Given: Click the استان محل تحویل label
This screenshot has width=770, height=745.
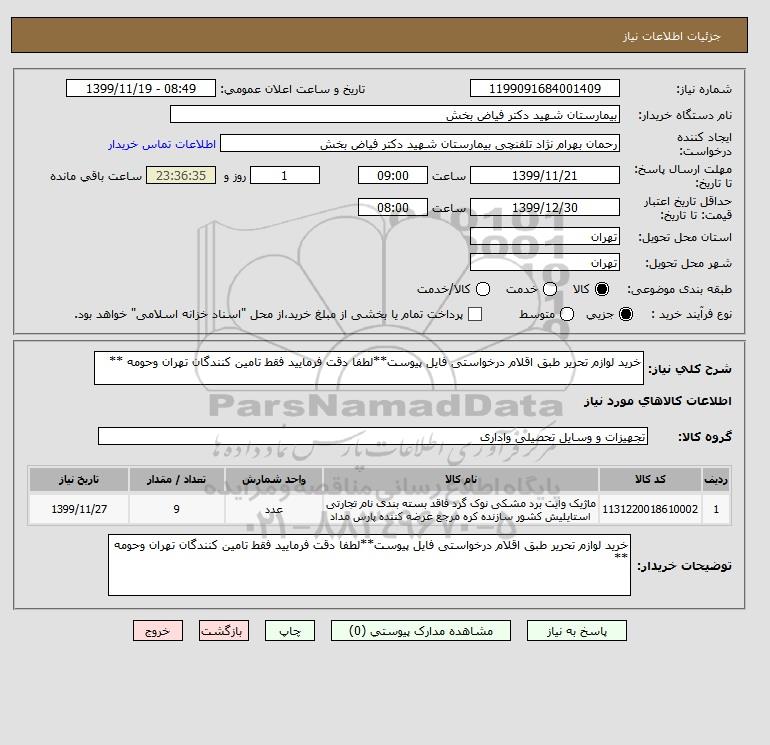Looking at the screenshot, I should click(685, 238).
